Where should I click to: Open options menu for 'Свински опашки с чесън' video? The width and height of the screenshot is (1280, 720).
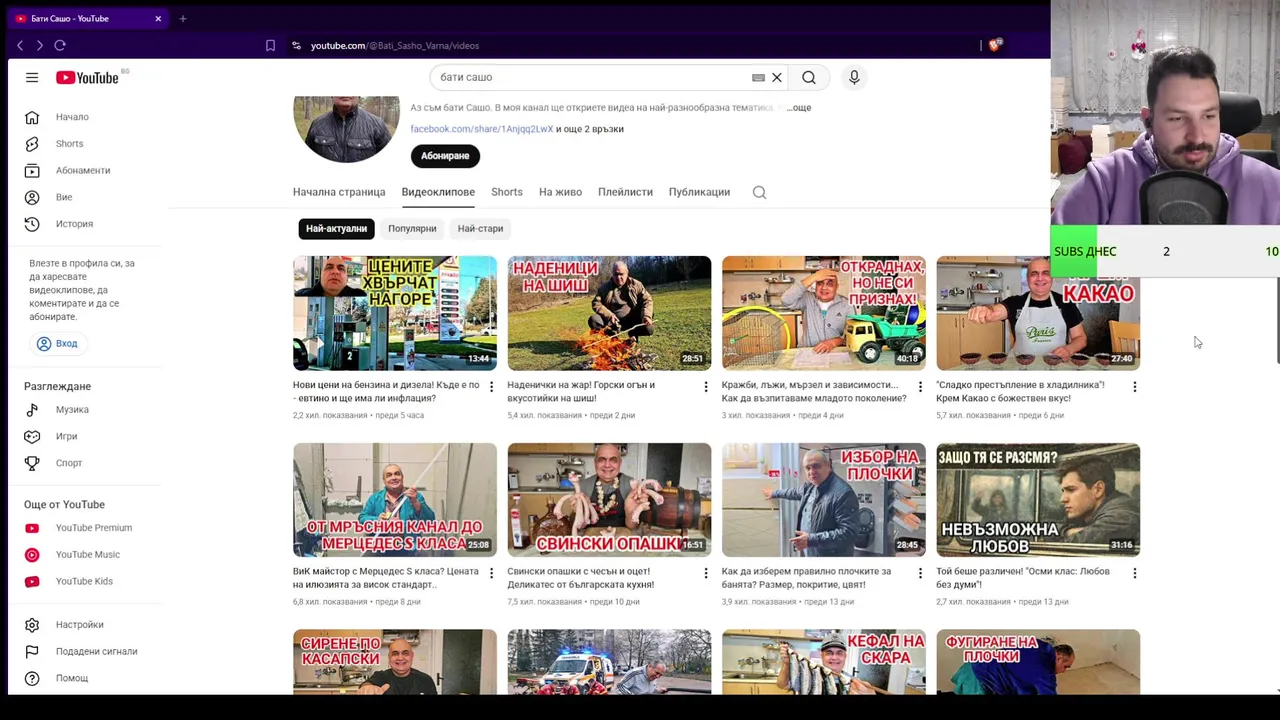(x=706, y=574)
